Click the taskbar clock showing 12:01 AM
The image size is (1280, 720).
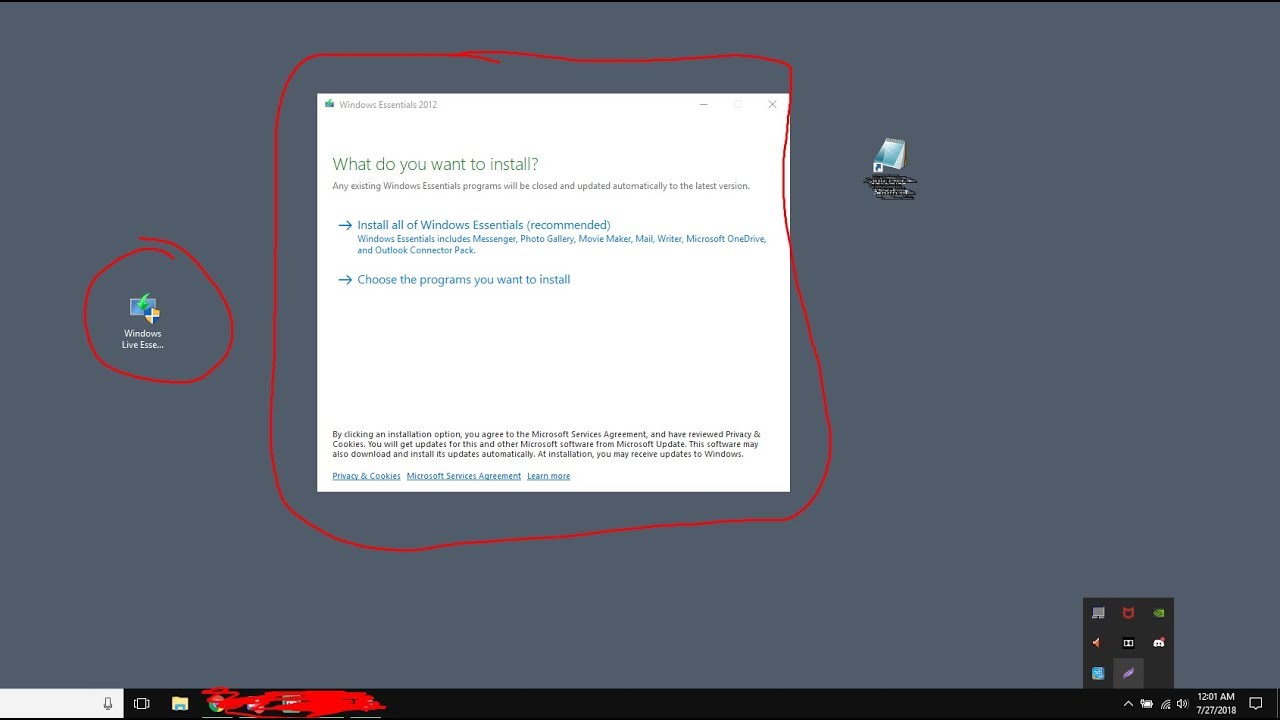click(1216, 704)
